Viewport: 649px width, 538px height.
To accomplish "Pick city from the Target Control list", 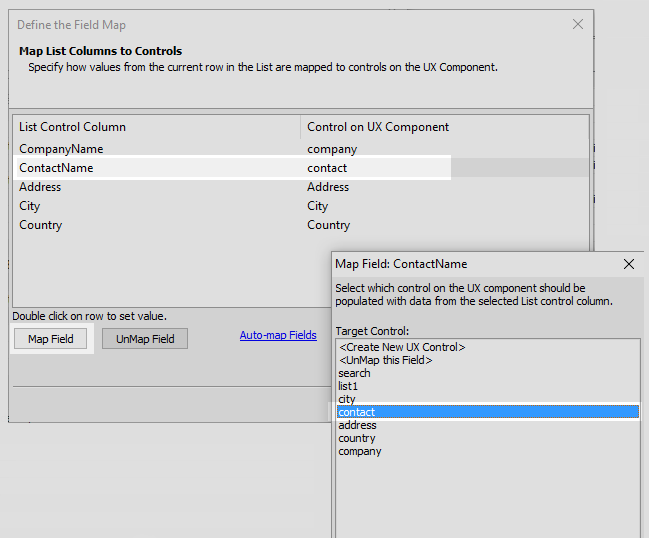I will [x=488, y=399].
